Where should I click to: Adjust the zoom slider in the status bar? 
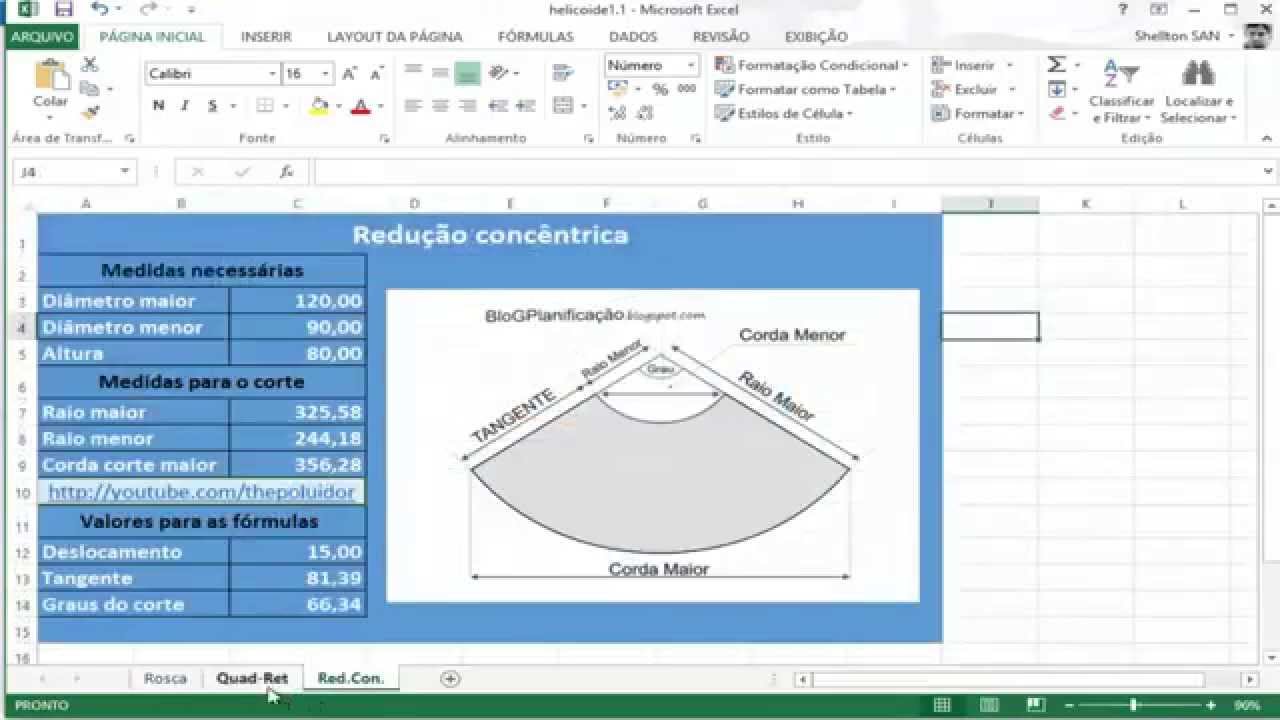coord(1134,705)
